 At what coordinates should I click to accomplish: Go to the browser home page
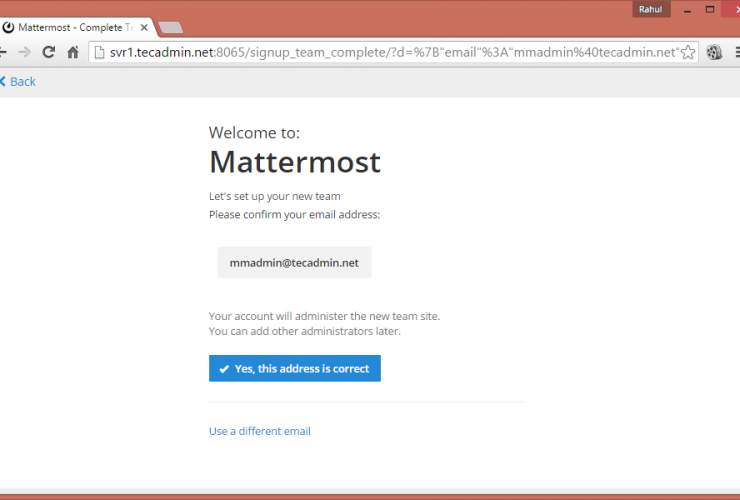pos(72,52)
